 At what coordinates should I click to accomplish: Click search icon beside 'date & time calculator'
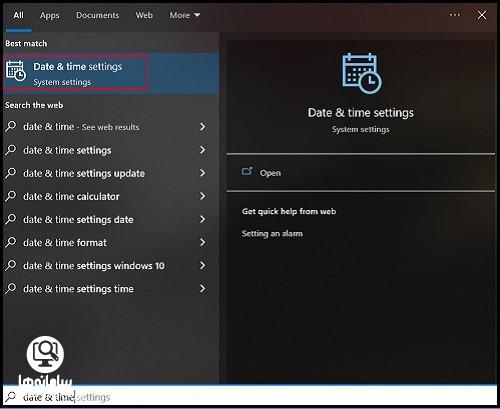point(11,196)
